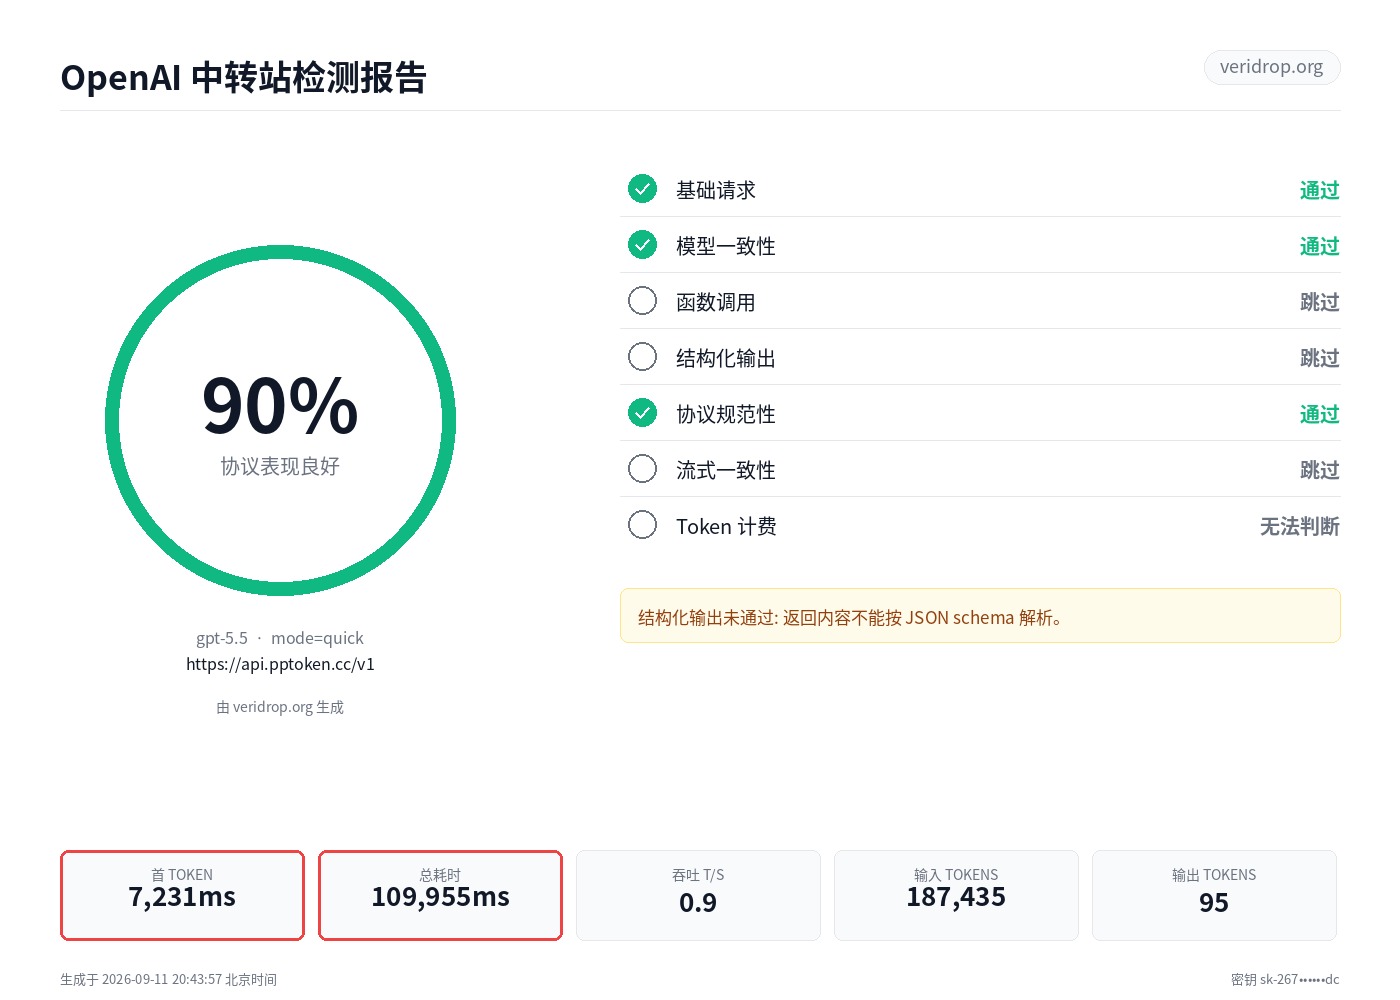Open the https://api.pptoken.cc/v1 URL

[x=280, y=664]
